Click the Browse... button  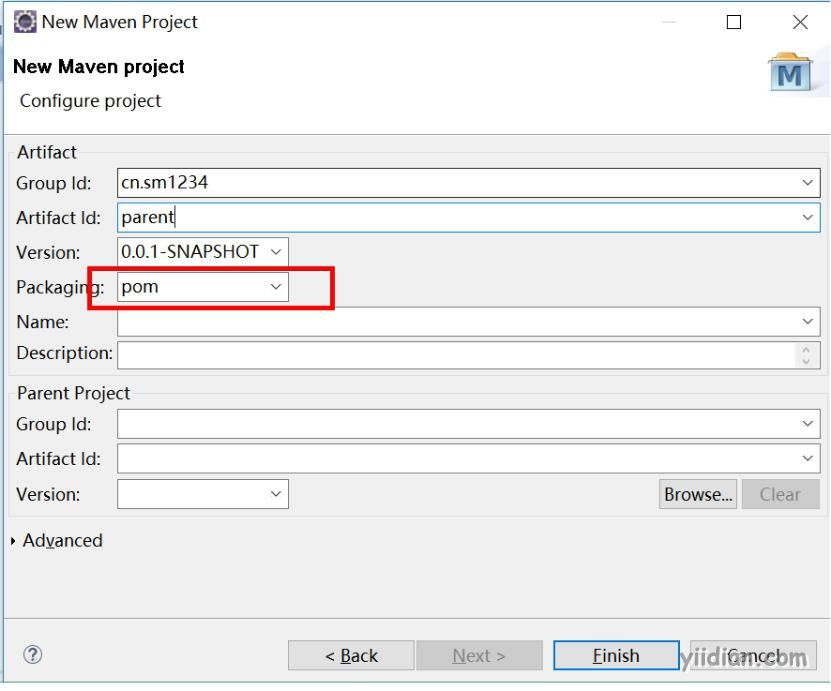698,494
